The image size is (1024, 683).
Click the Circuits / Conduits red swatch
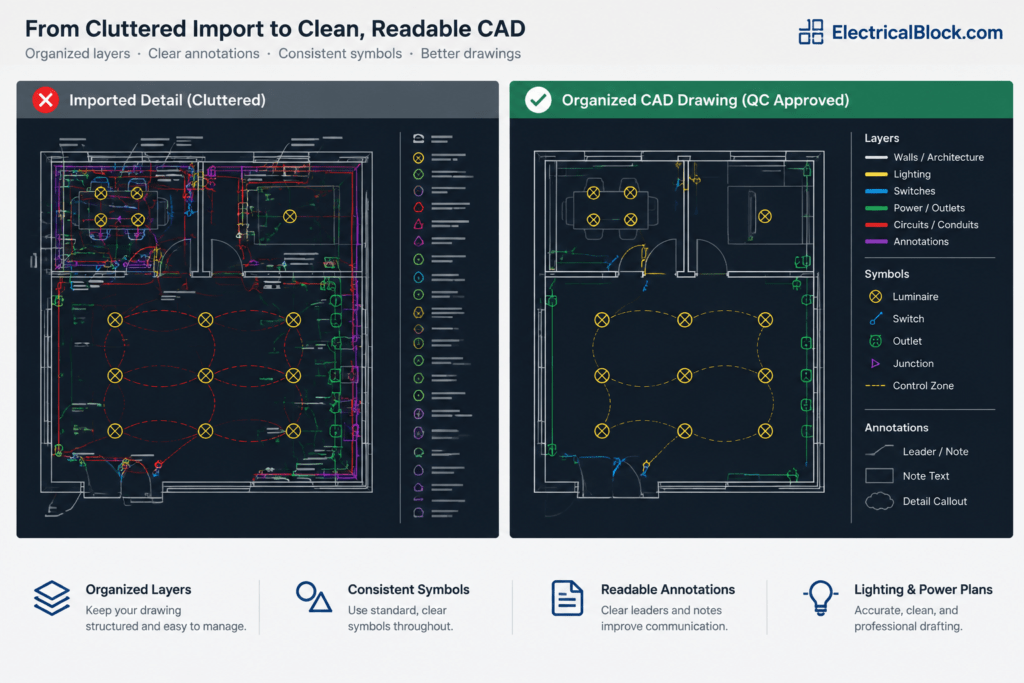pyautogui.click(x=876, y=225)
